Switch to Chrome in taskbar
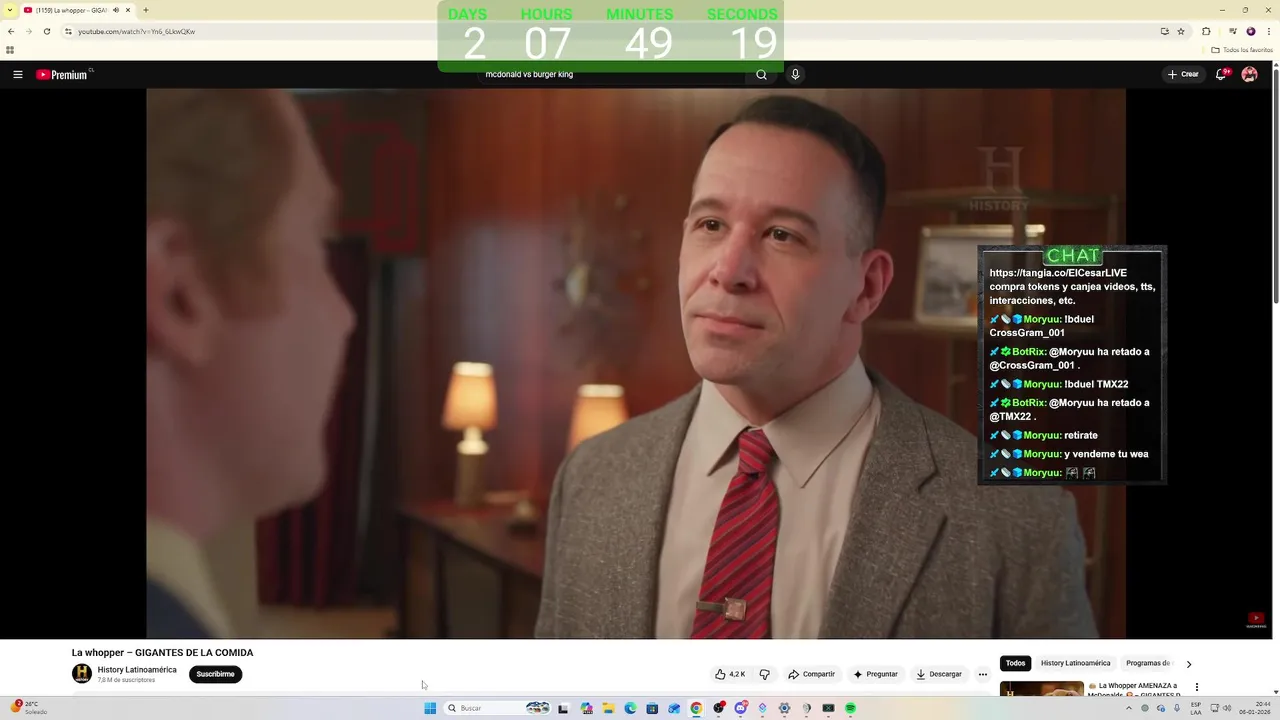Screen dimensions: 1280x720 [696, 708]
